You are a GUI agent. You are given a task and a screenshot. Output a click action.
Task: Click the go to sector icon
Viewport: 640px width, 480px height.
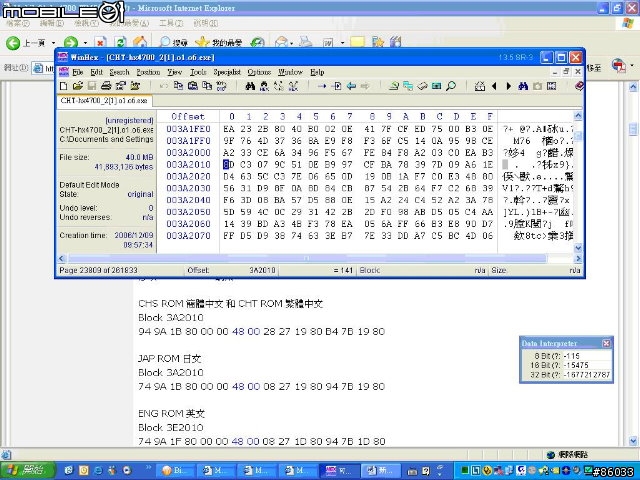[x=337, y=86]
